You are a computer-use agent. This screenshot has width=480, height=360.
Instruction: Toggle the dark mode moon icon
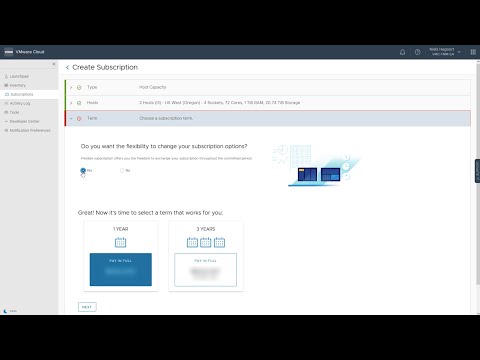coord(5,311)
